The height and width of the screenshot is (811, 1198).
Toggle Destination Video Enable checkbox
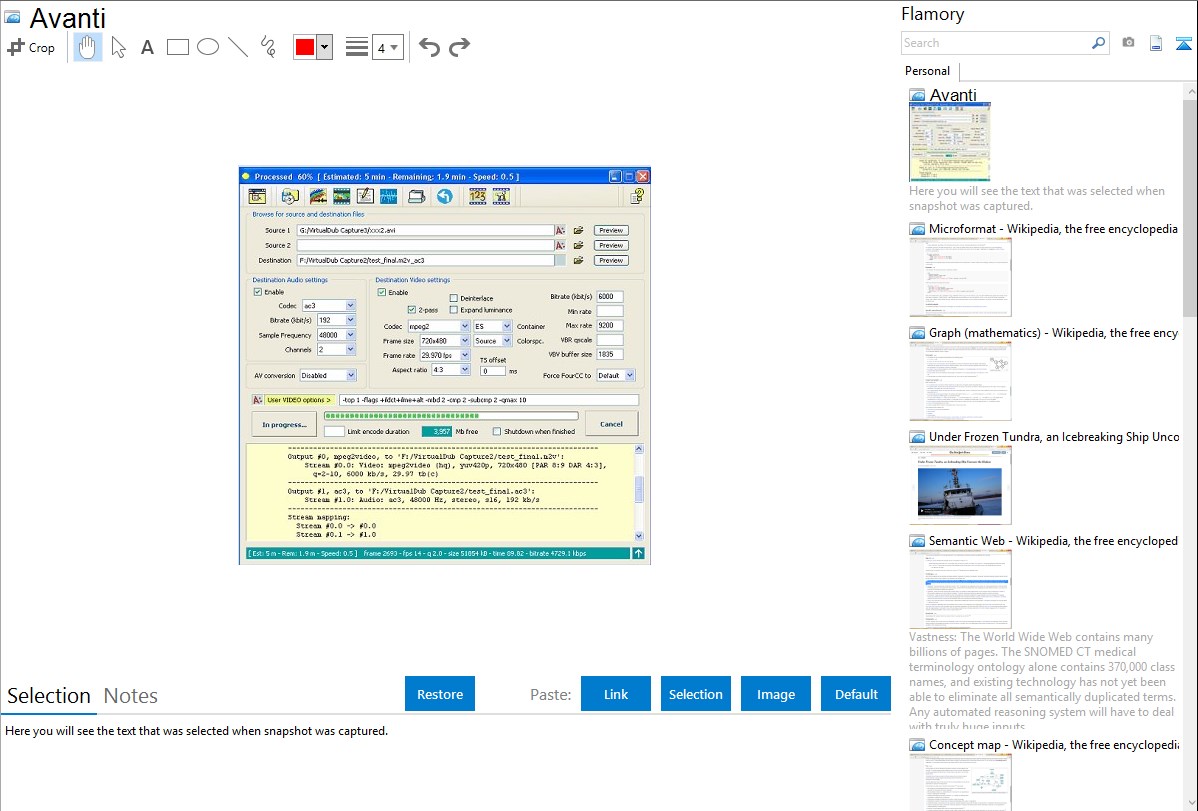tap(381, 292)
